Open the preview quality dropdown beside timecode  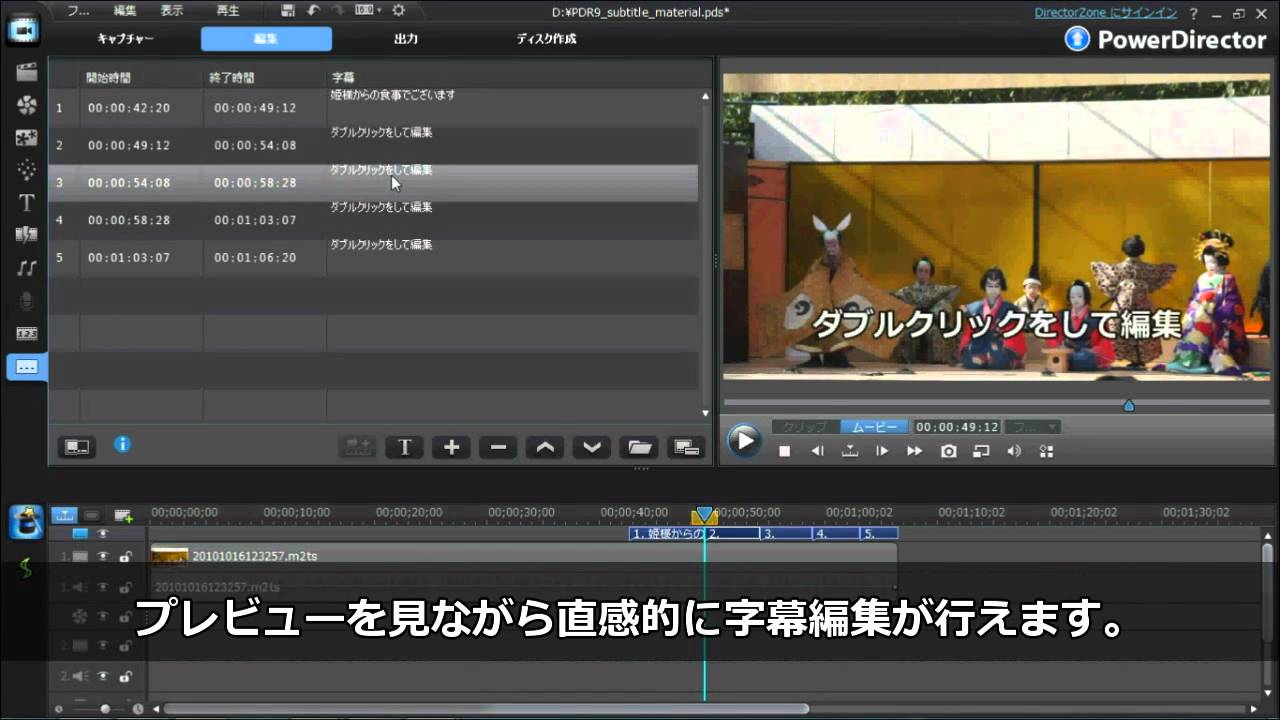click(1033, 427)
